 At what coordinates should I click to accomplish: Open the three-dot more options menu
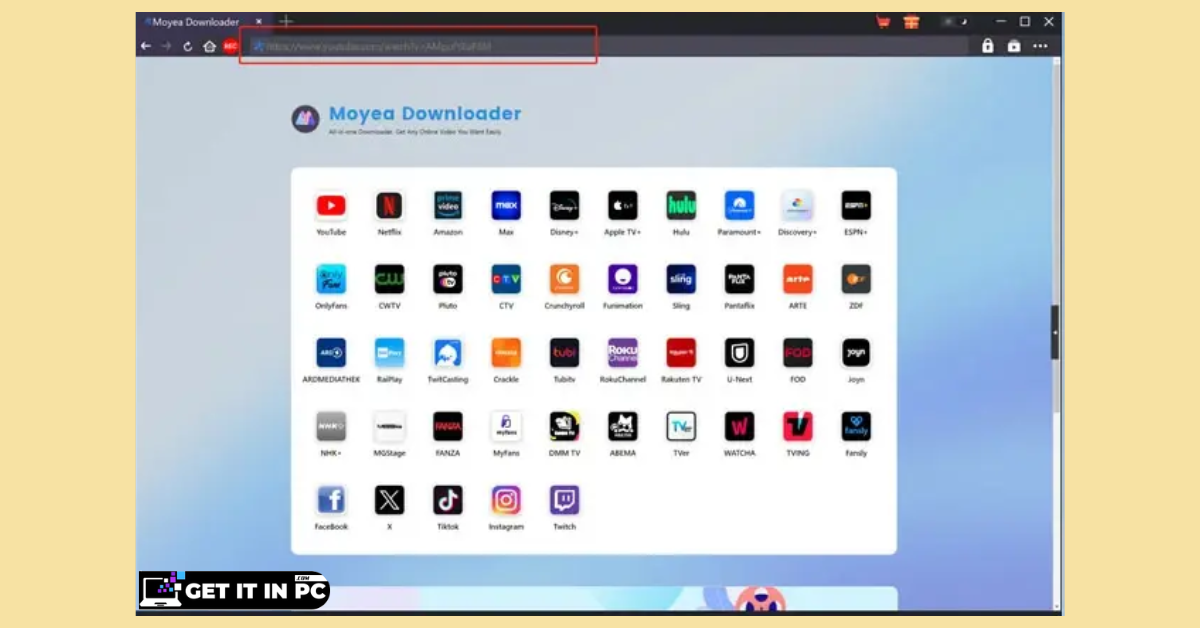click(1040, 46)
